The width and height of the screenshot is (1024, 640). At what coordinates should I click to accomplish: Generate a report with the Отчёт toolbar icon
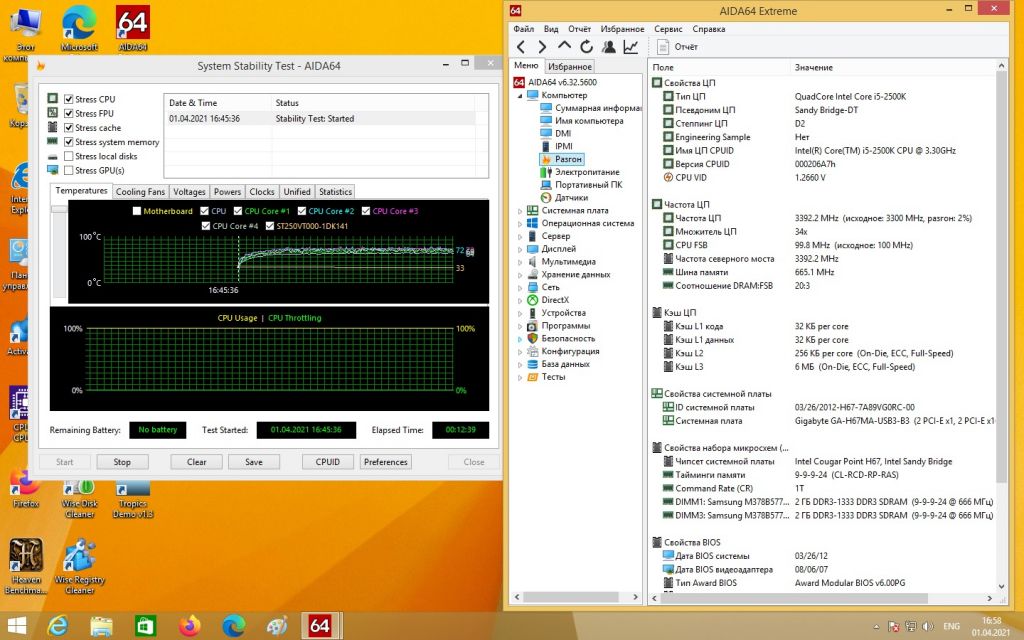(677, 47)
